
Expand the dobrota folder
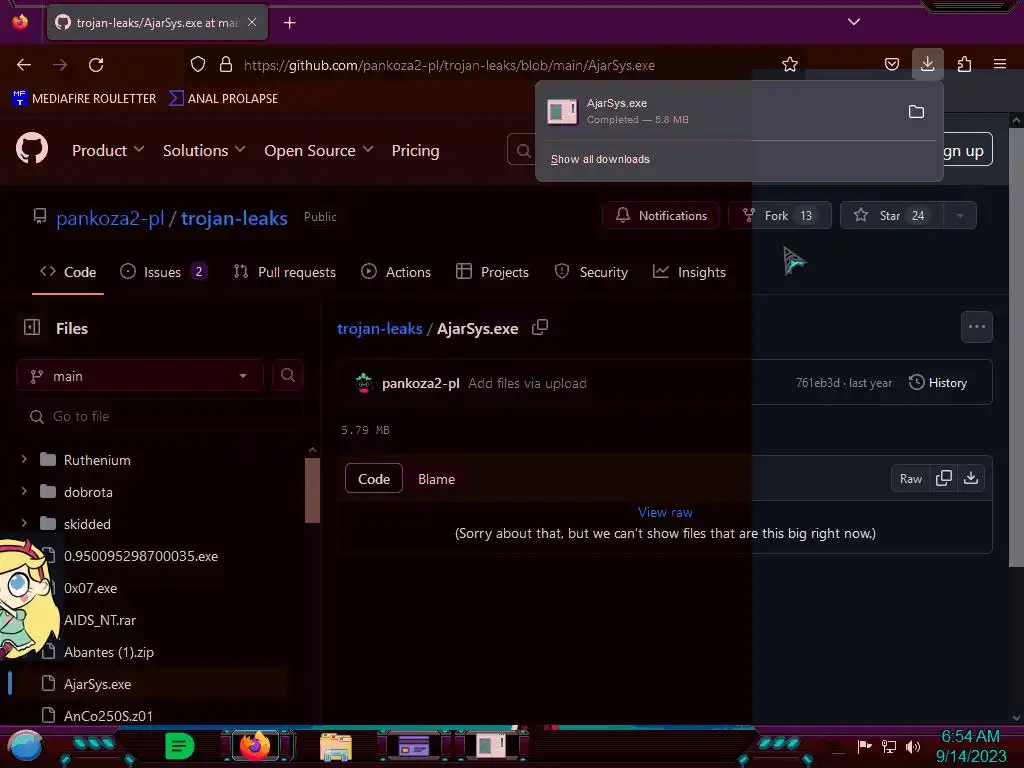click(24, 490)
